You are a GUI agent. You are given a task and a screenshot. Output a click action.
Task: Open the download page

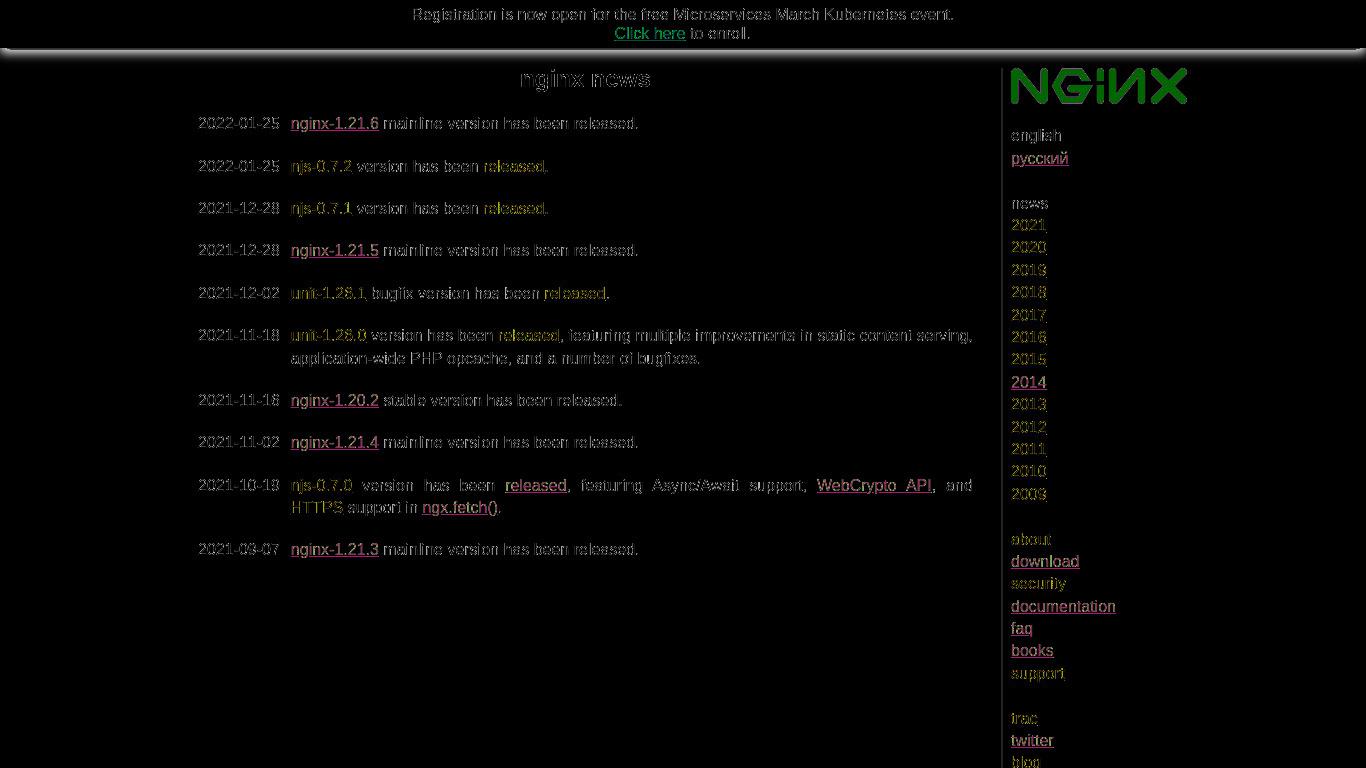click(x=1045, y=562)
